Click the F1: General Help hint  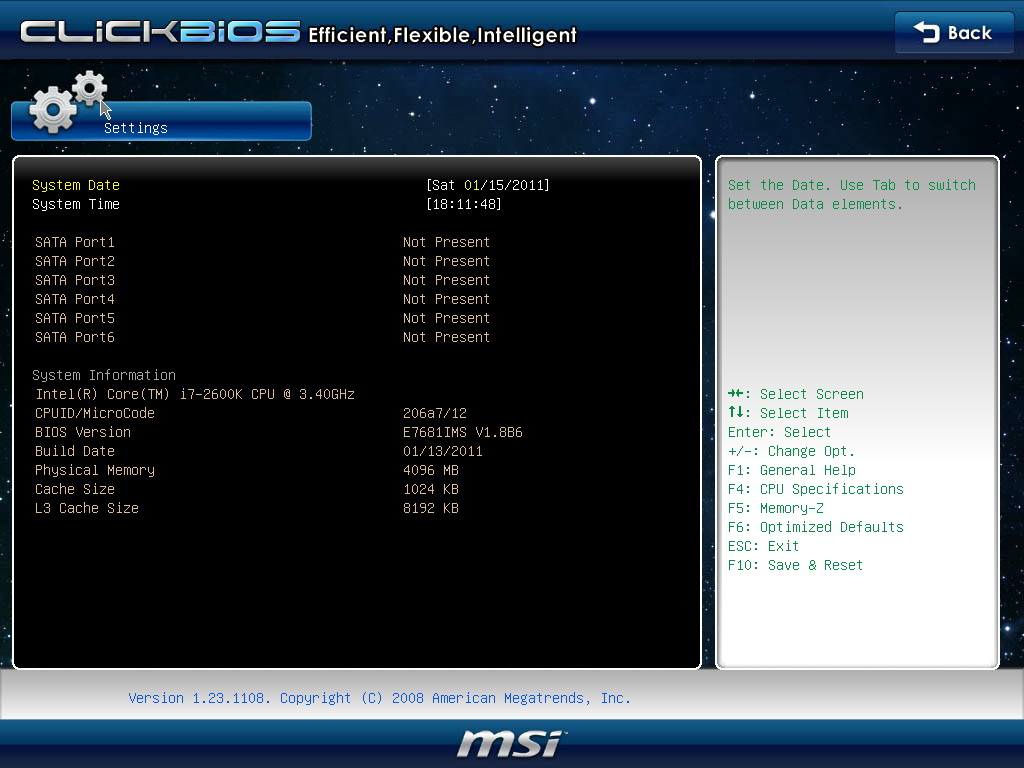pos(792,470)
